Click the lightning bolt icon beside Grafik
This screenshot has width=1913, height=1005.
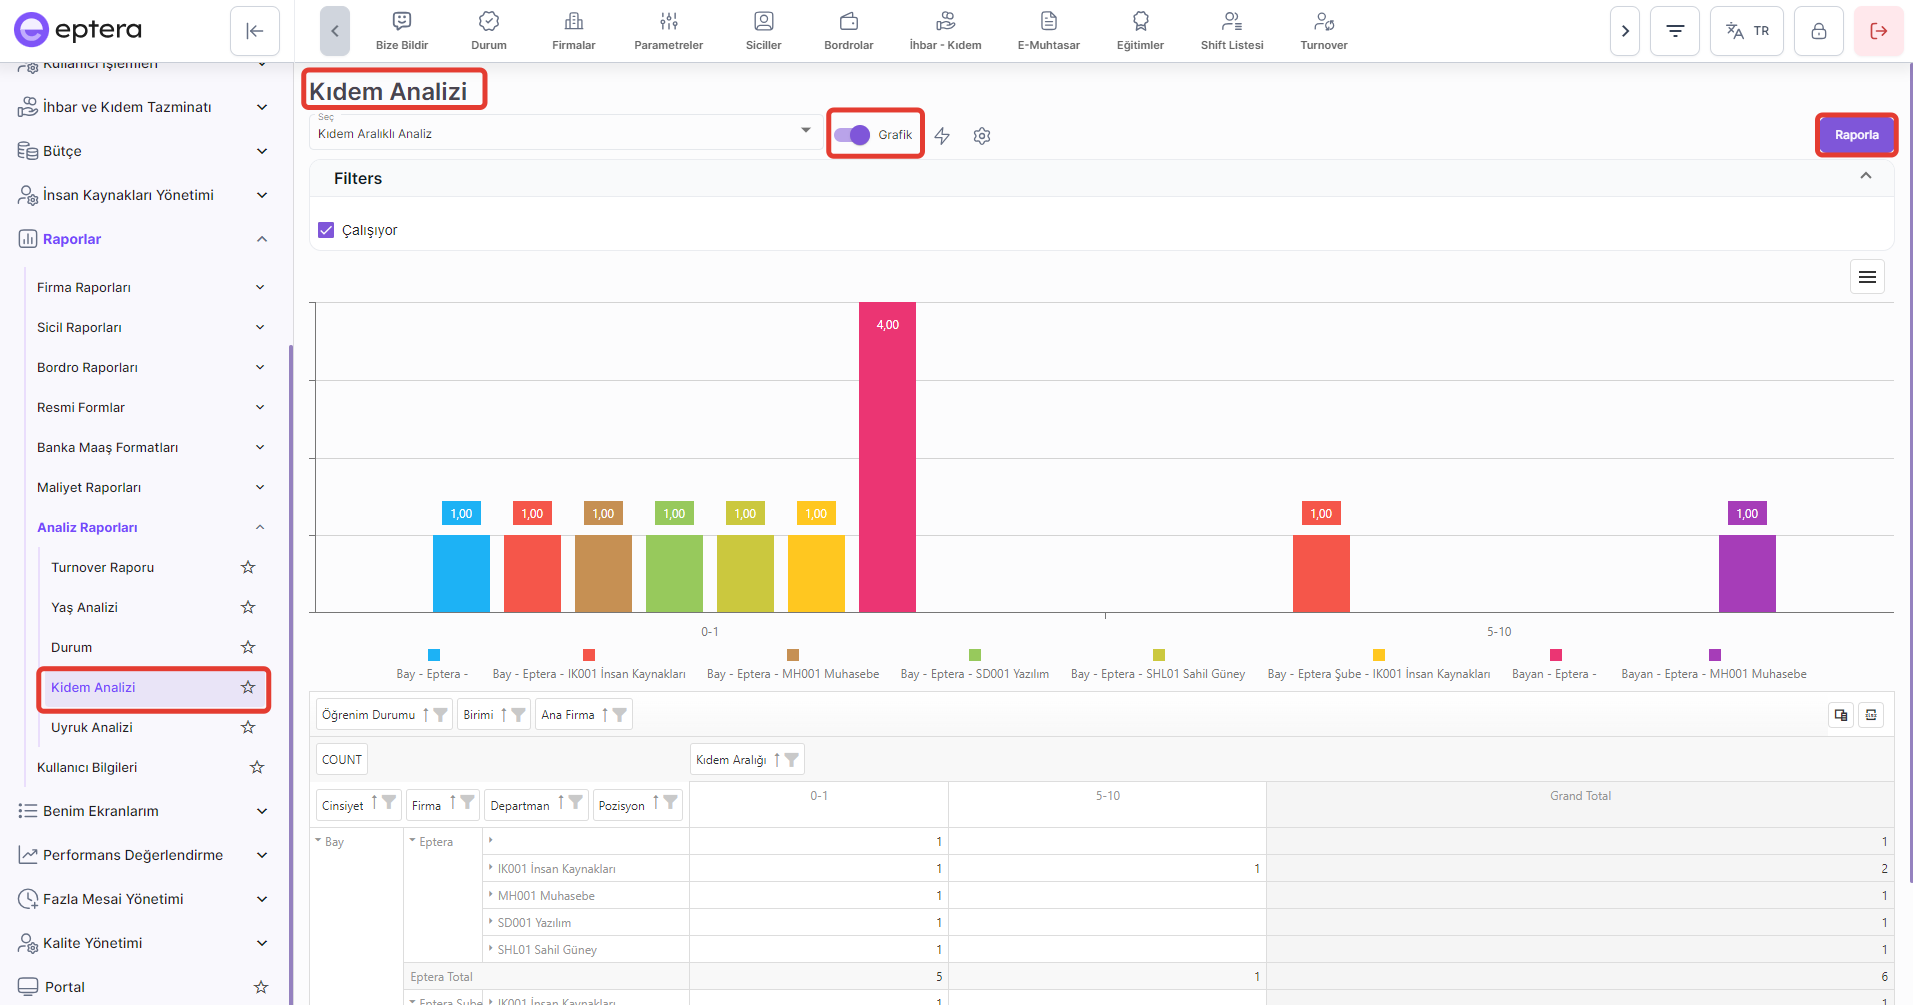tap(942, 136)
